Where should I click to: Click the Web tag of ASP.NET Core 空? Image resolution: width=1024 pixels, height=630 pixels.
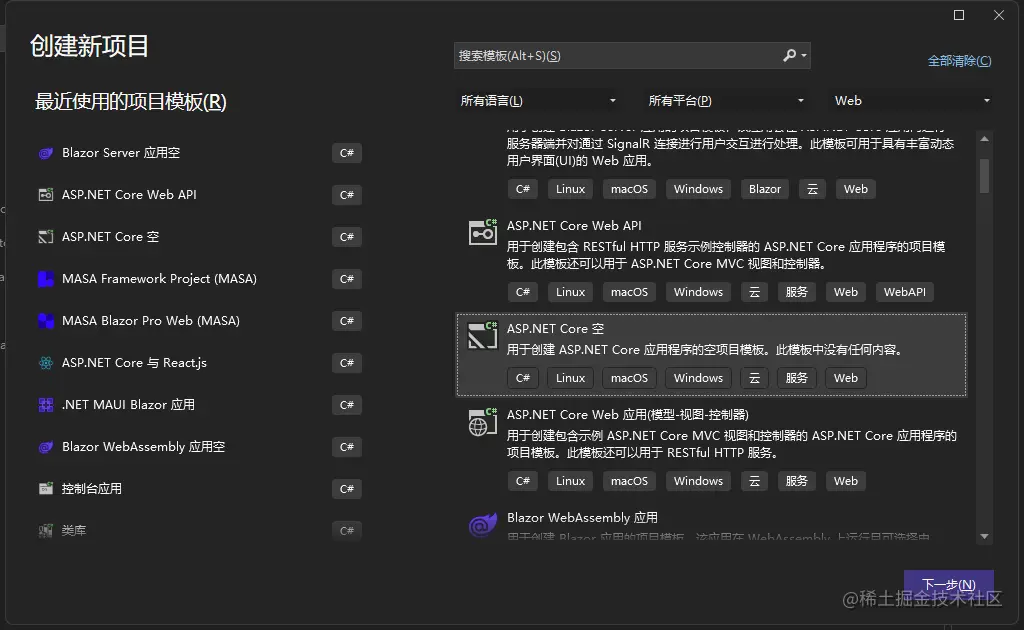(x=846, y=378)
